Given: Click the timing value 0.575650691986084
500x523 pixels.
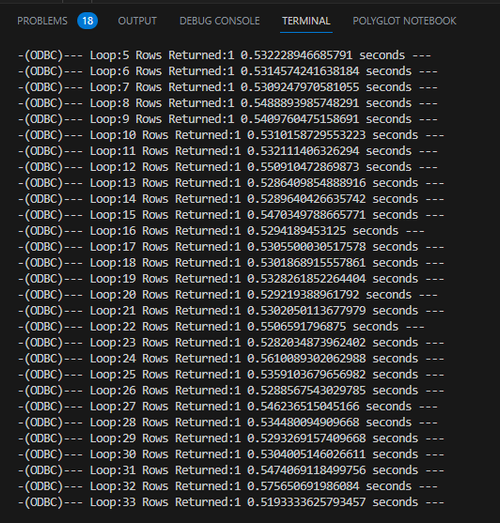Looking at the screenshot, I should pyautogui.click(x=303, y=487).
